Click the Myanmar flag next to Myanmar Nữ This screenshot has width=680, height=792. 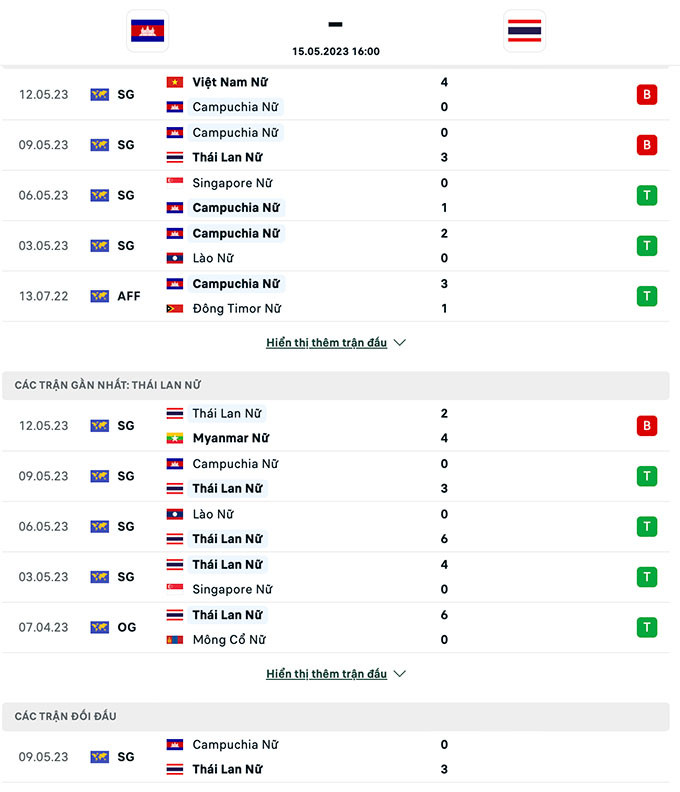coord(175,438)
